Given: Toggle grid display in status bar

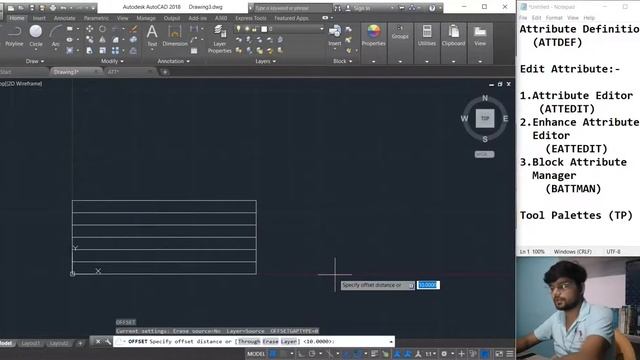Looking at the screenshot, I should [x=273, y=354].
